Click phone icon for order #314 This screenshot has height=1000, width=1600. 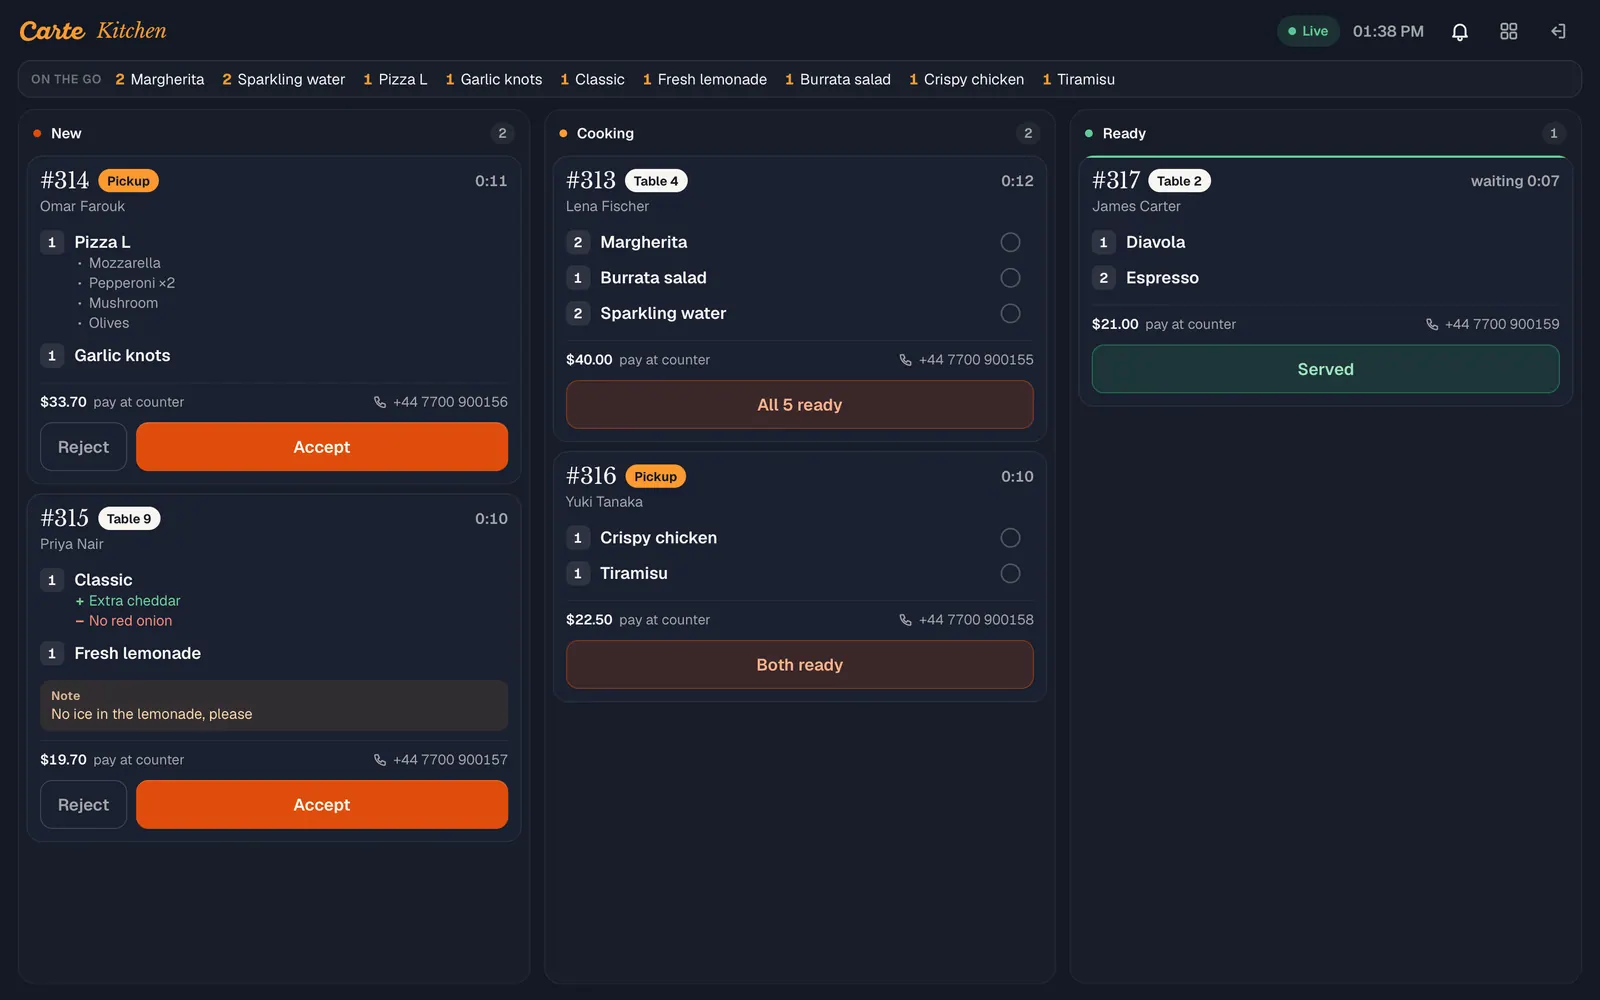380,402
